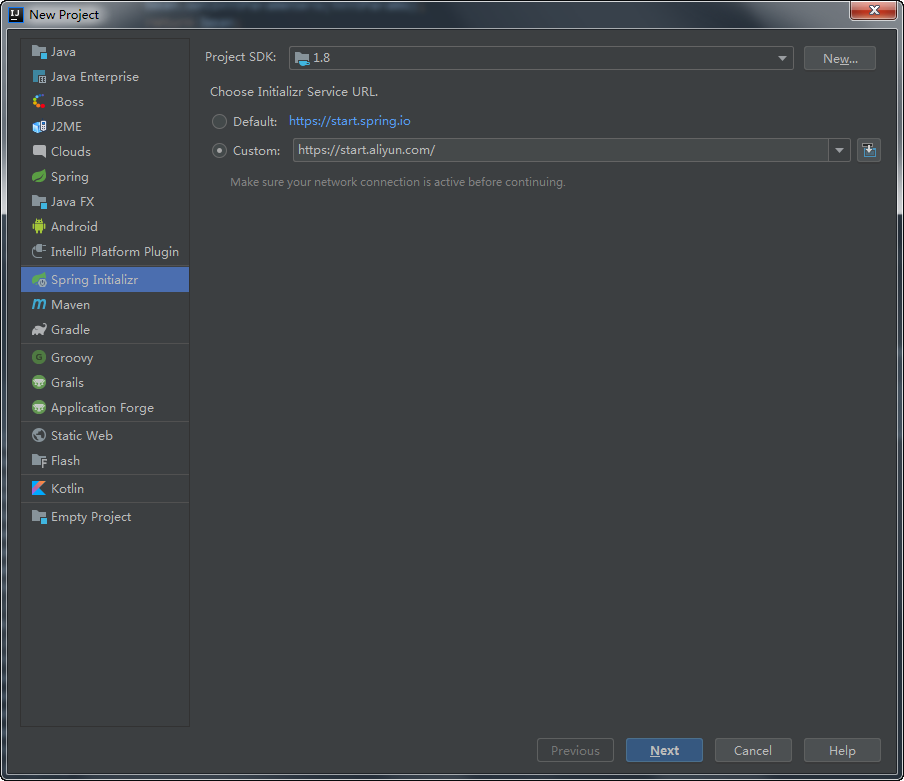904x781 pixels.
Task: Select the Default initializr service radio button
Action: coord(219,121)
